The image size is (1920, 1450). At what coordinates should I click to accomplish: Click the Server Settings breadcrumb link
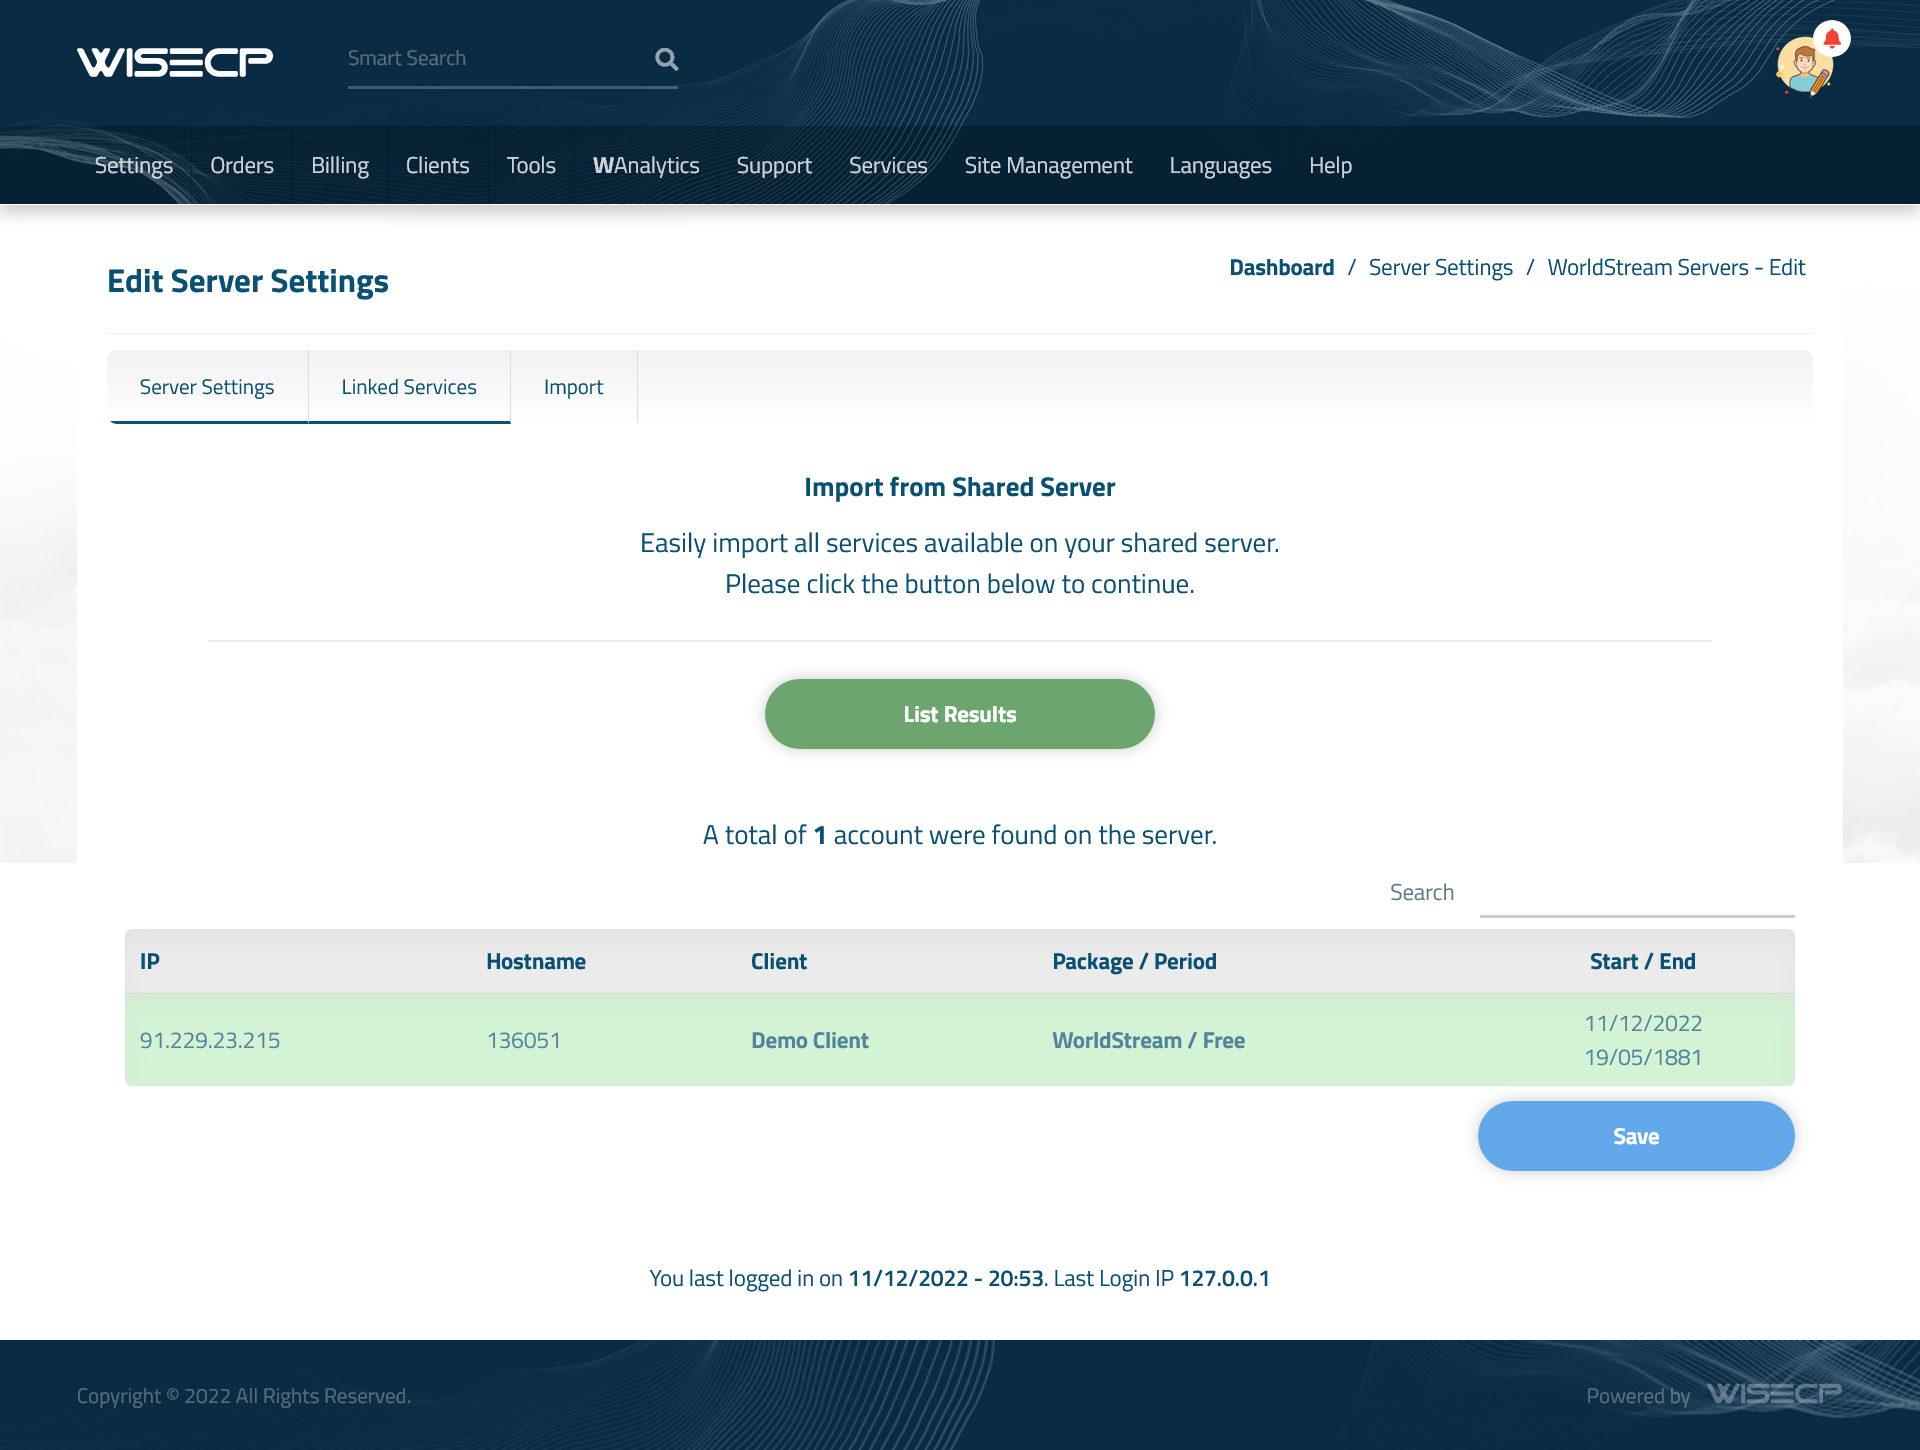[x=1440, y=267]
